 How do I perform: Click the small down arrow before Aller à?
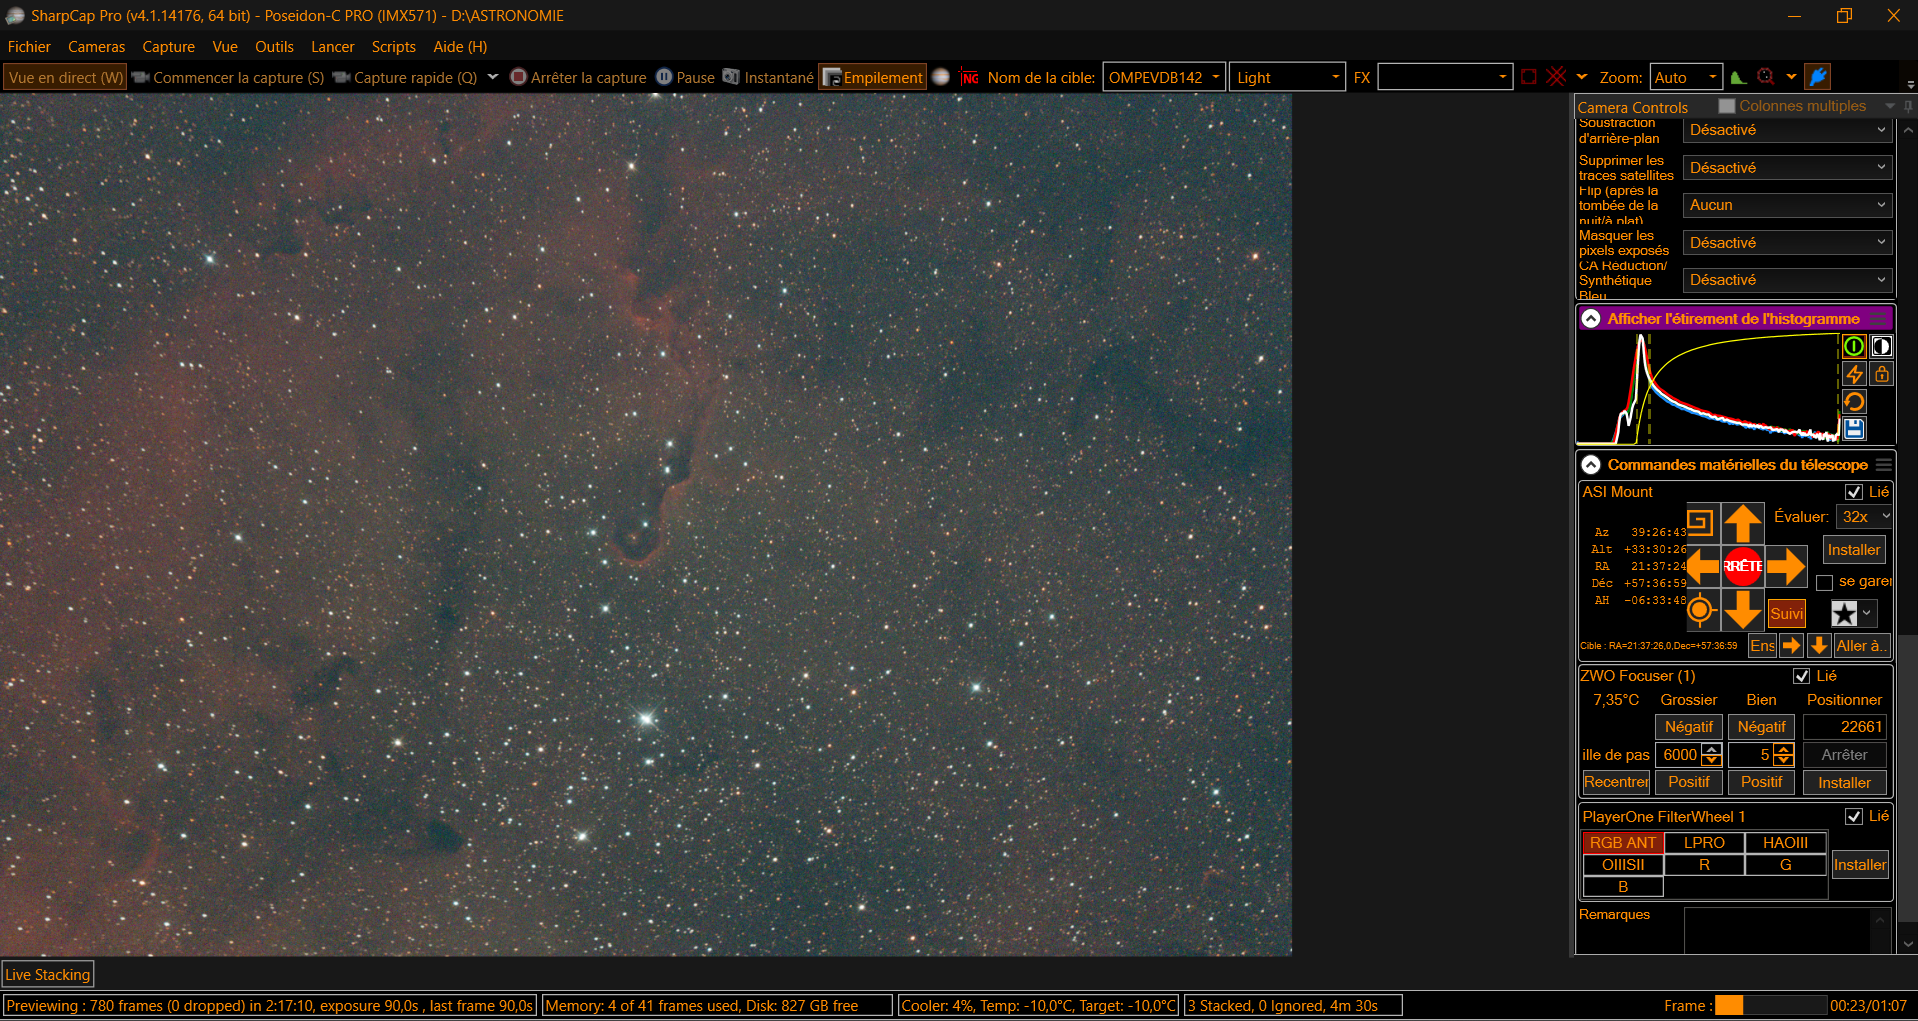click(1819, 646)
